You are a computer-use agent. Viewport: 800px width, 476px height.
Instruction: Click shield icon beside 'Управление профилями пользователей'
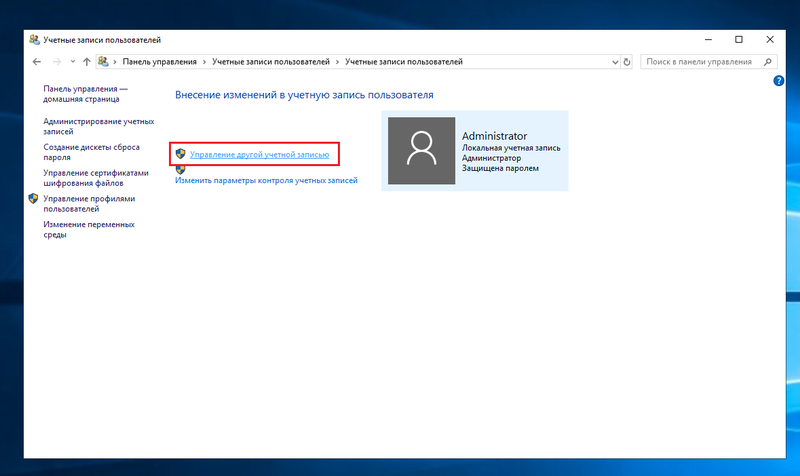coord(33,199)
